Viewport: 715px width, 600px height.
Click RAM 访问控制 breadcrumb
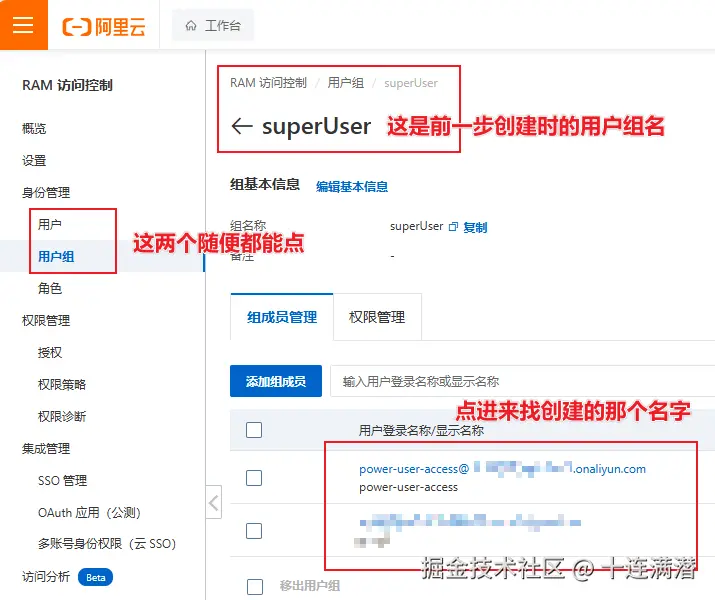268,83
